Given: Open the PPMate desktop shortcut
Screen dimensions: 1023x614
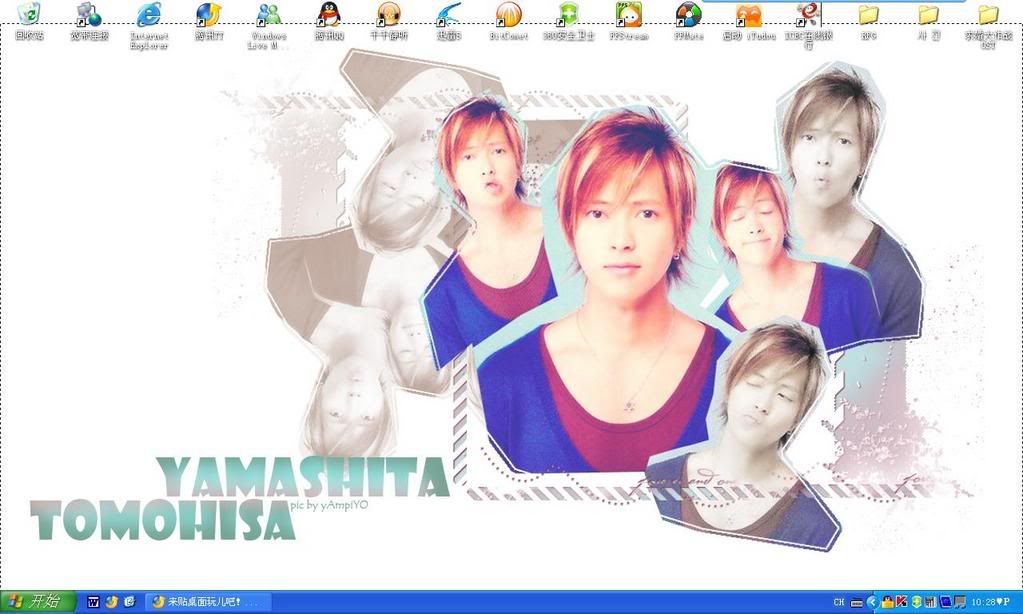Looking at the screenshot, I should 688,15.
